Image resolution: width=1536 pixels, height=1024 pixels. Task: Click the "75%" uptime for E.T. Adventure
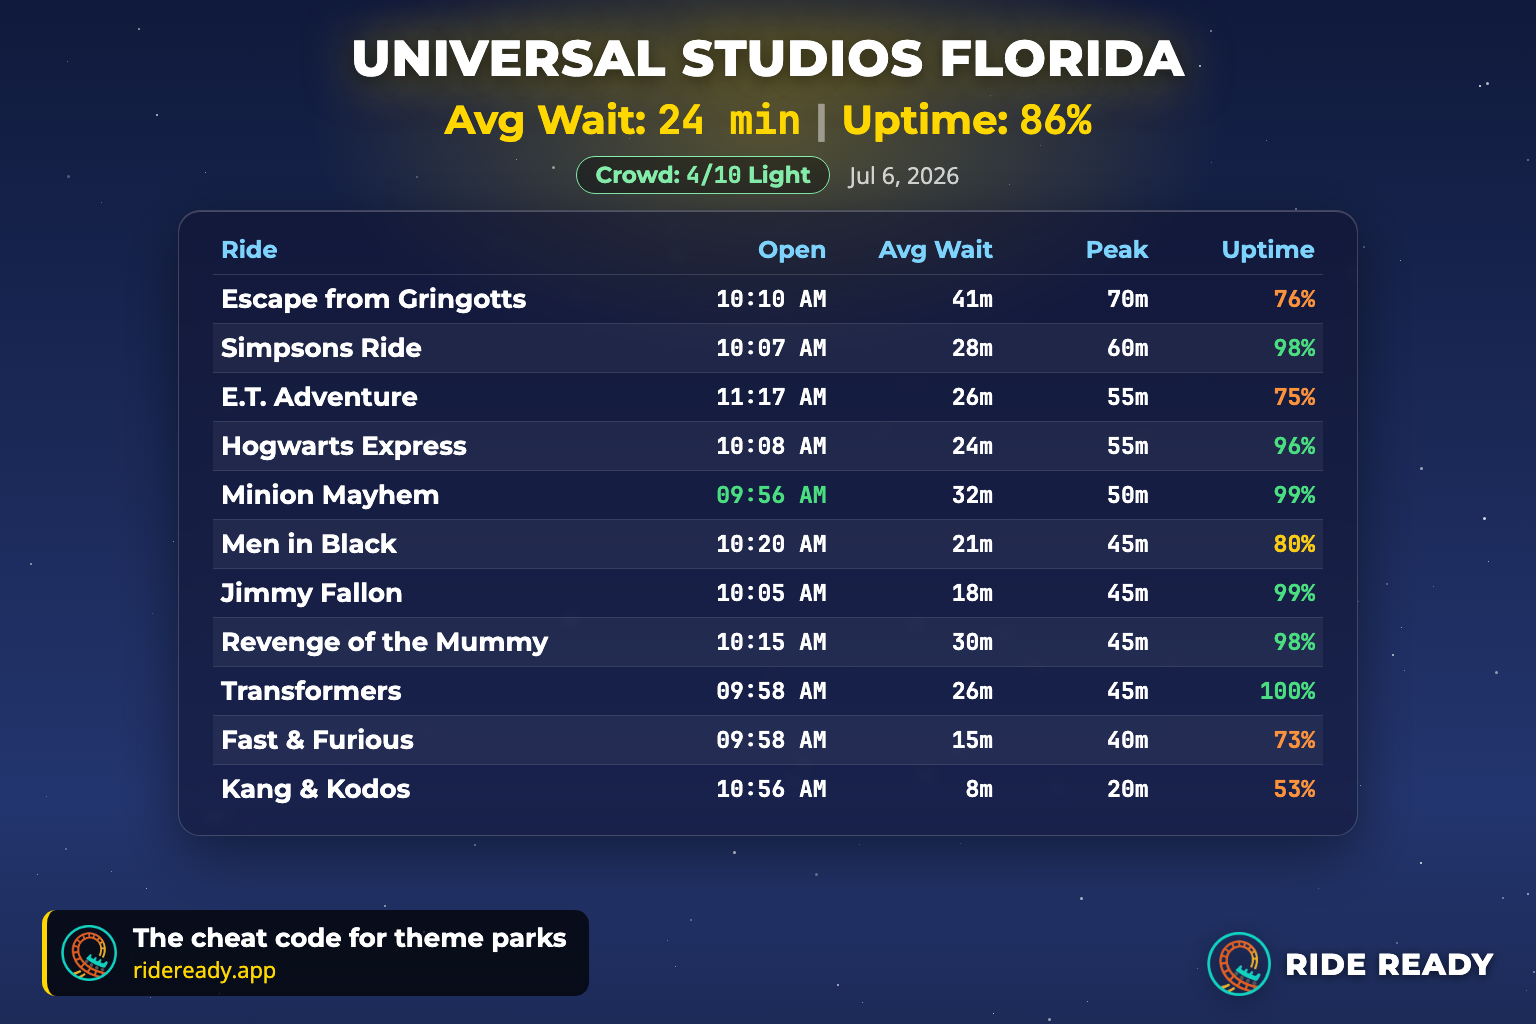pyautogui.click(x=1294, y=397)
